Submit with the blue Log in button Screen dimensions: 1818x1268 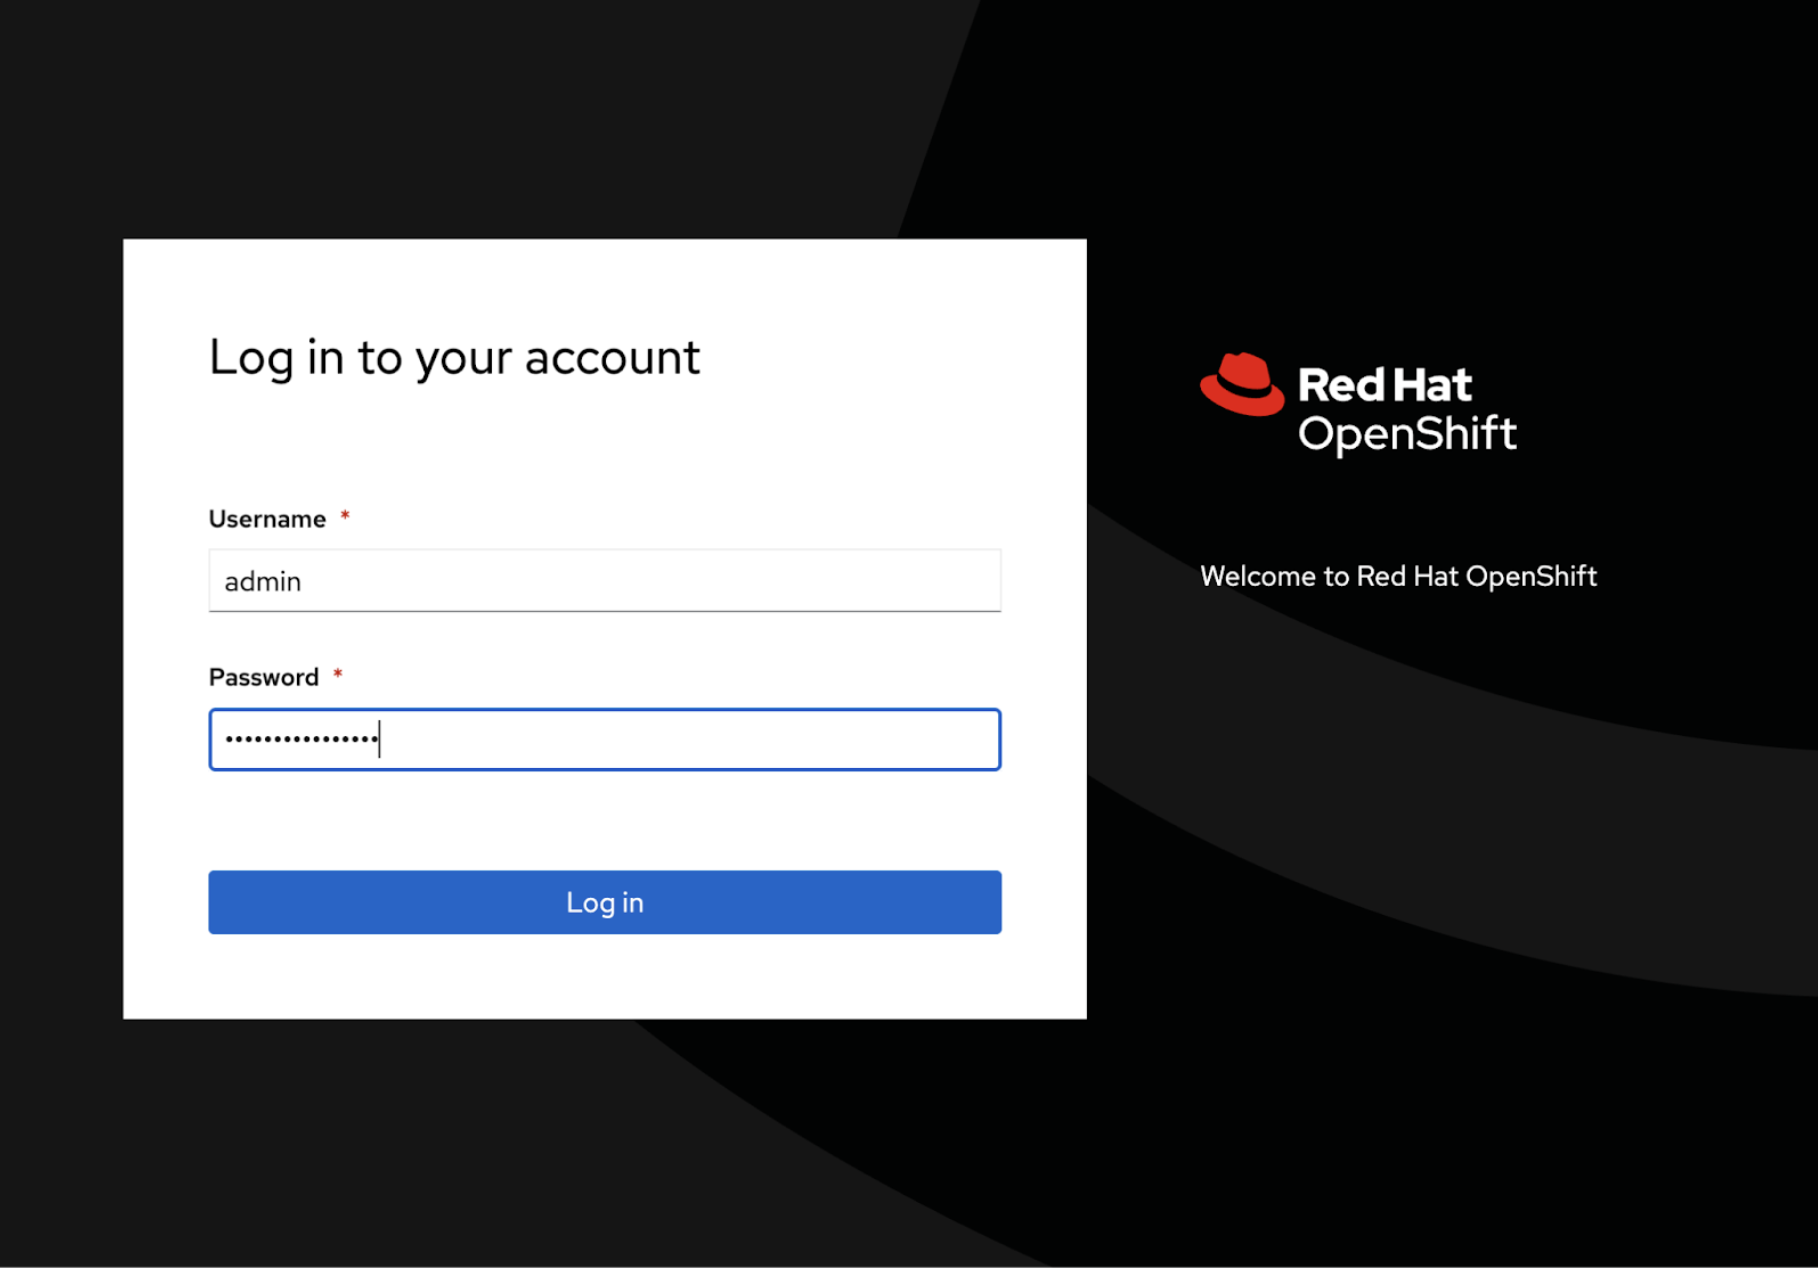coord(604,902)
